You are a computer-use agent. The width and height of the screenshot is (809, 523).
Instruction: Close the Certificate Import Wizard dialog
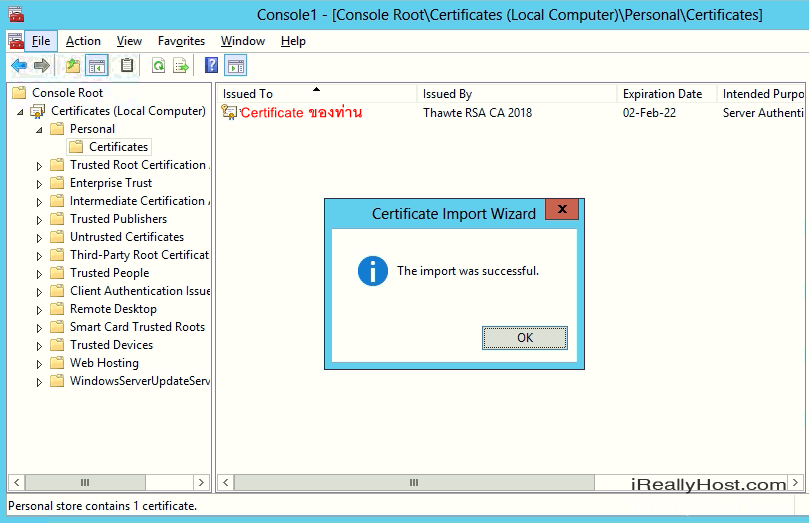pyautogui.click(x=562, y=209)
